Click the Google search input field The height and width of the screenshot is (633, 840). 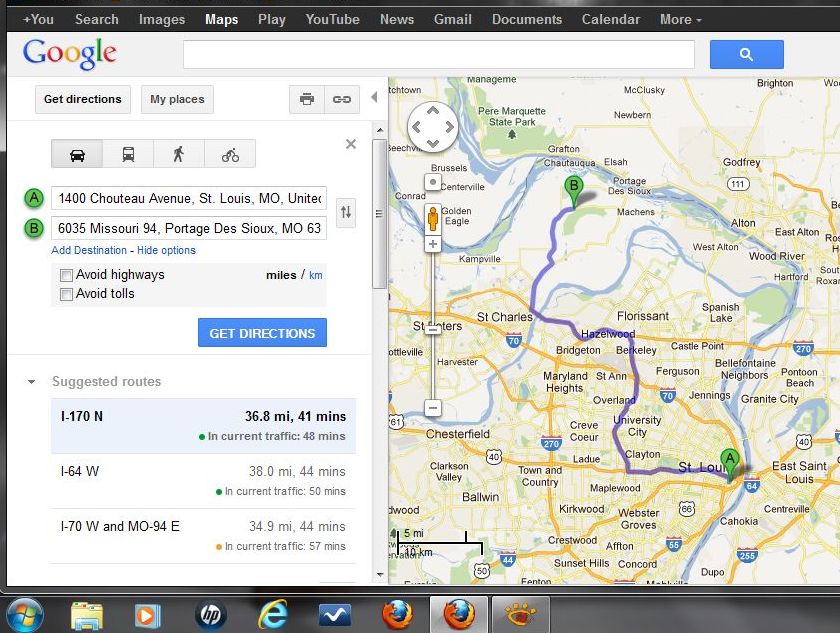tap(439, 54)
